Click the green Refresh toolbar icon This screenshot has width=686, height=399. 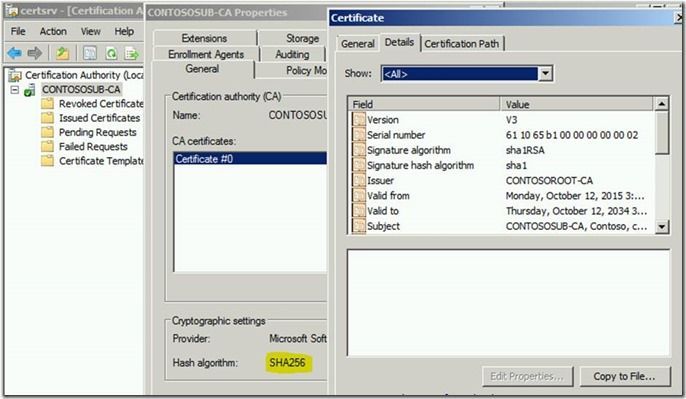[112, 53]
